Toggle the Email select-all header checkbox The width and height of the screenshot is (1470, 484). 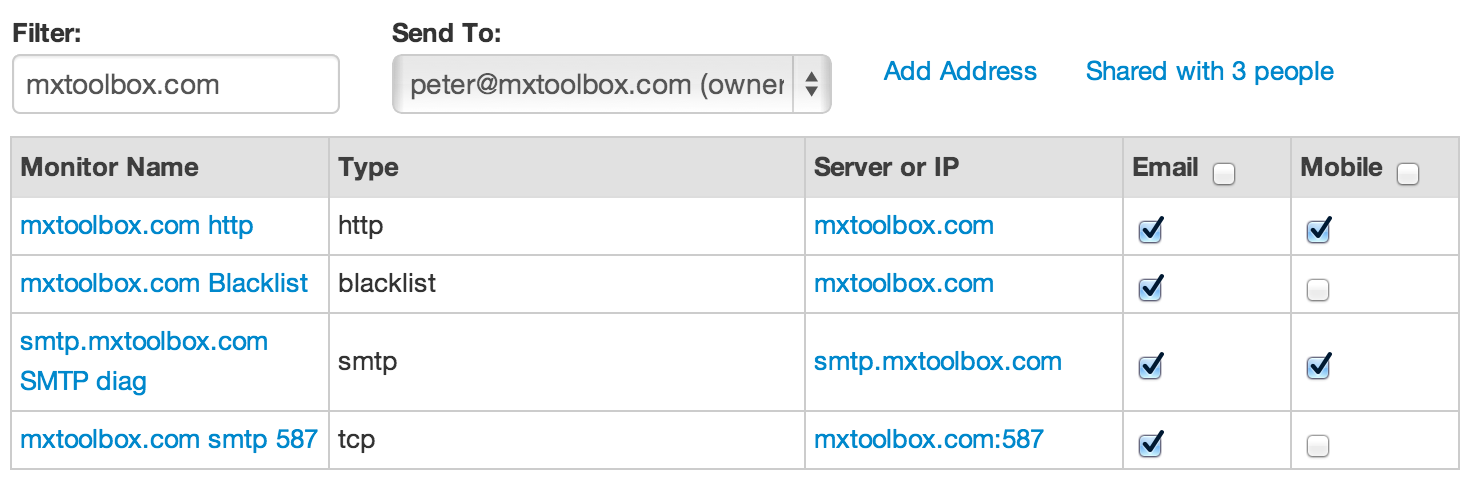tap(1223, 174)
